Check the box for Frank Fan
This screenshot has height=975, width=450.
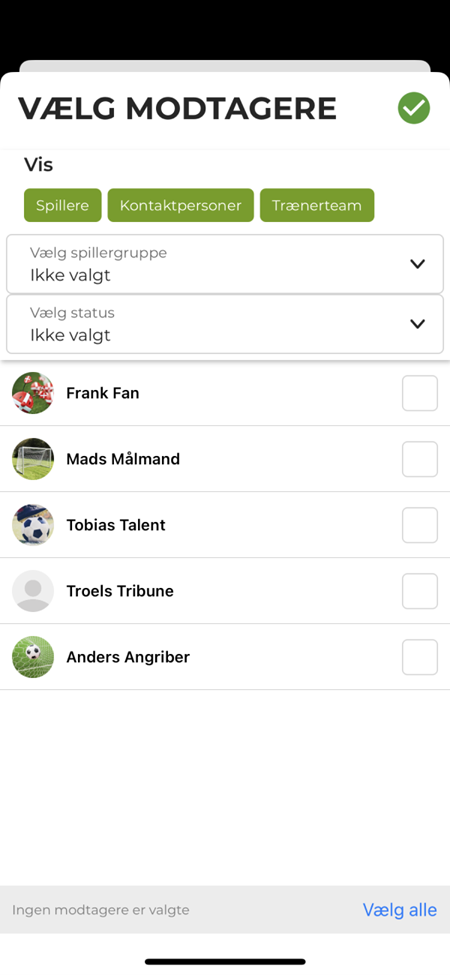tap(420, 393)
